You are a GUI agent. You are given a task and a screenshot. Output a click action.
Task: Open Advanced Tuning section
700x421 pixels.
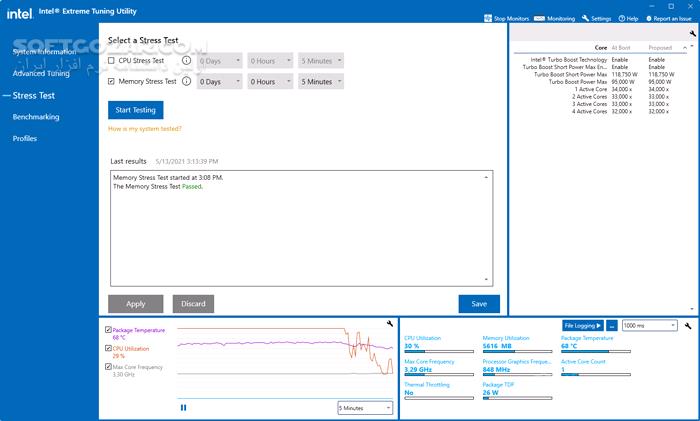tap(41, 73)
